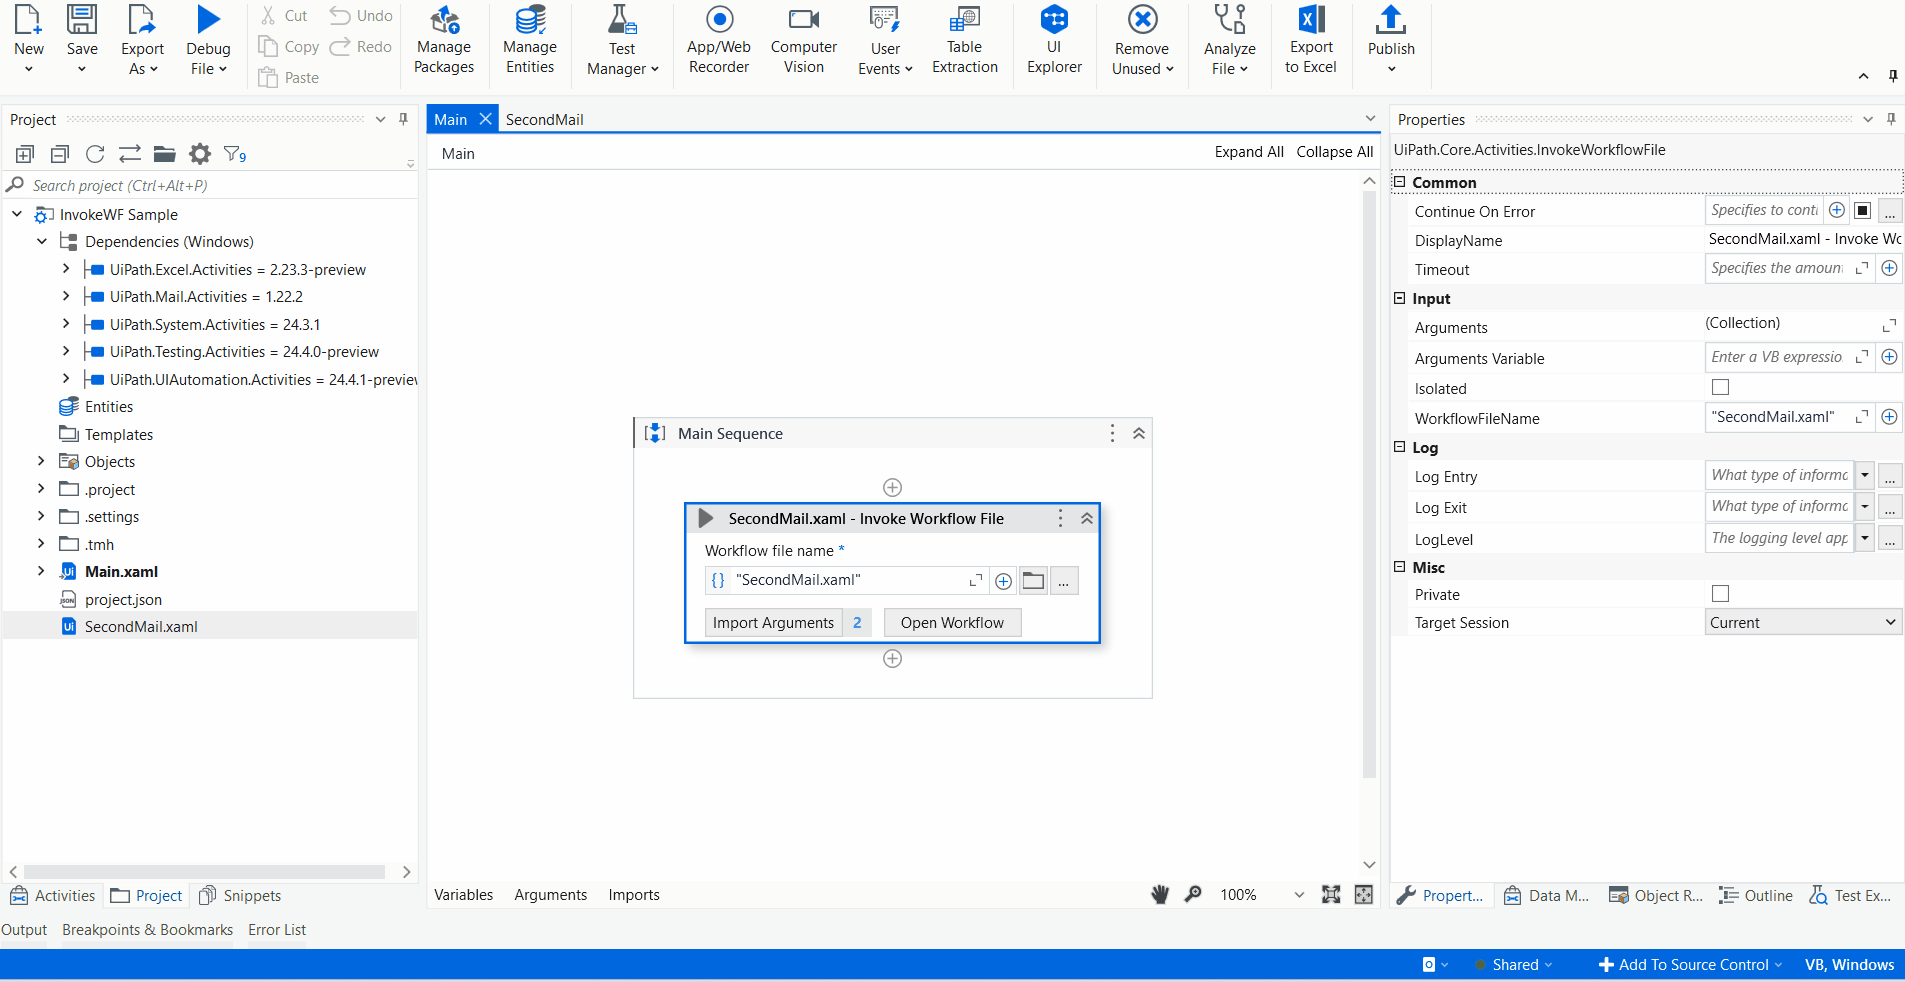
Task: Click the Publish icon
Action: (1391, 19)
